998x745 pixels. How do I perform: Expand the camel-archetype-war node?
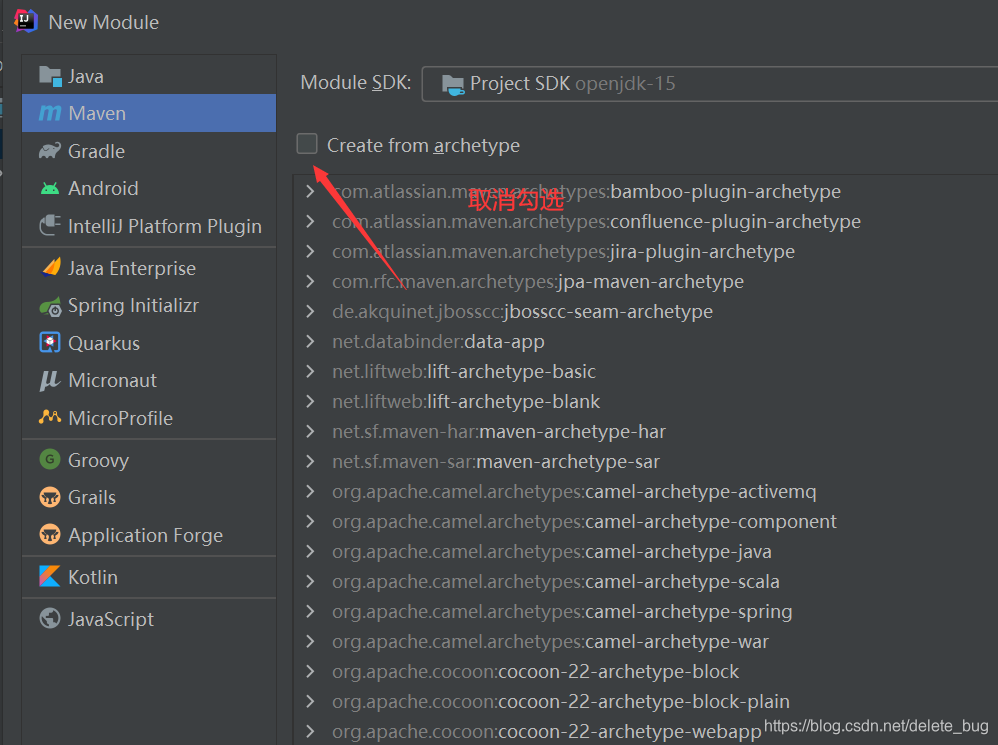pos(310,641)
